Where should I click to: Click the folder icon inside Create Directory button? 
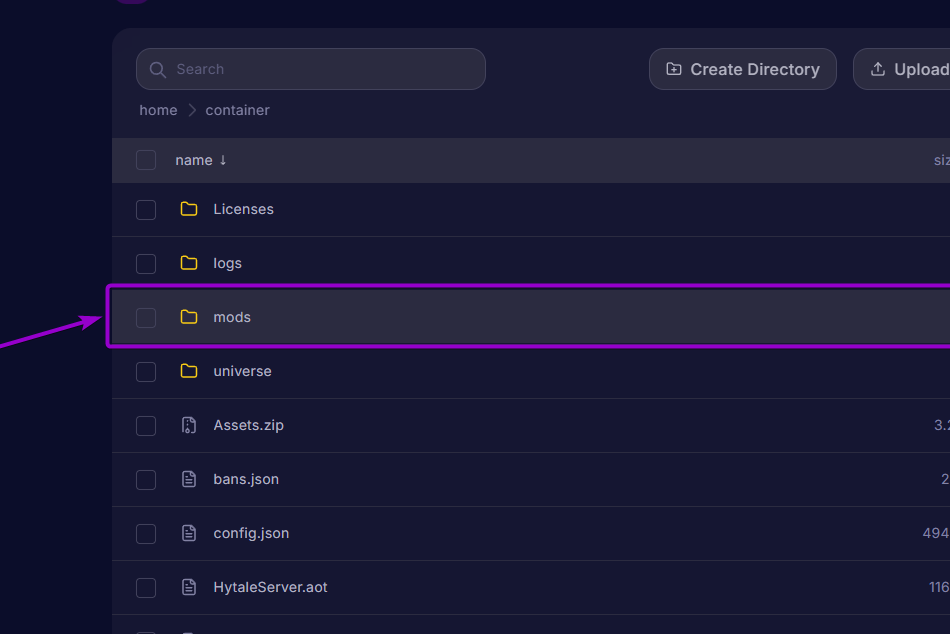[x=676, y=69]
